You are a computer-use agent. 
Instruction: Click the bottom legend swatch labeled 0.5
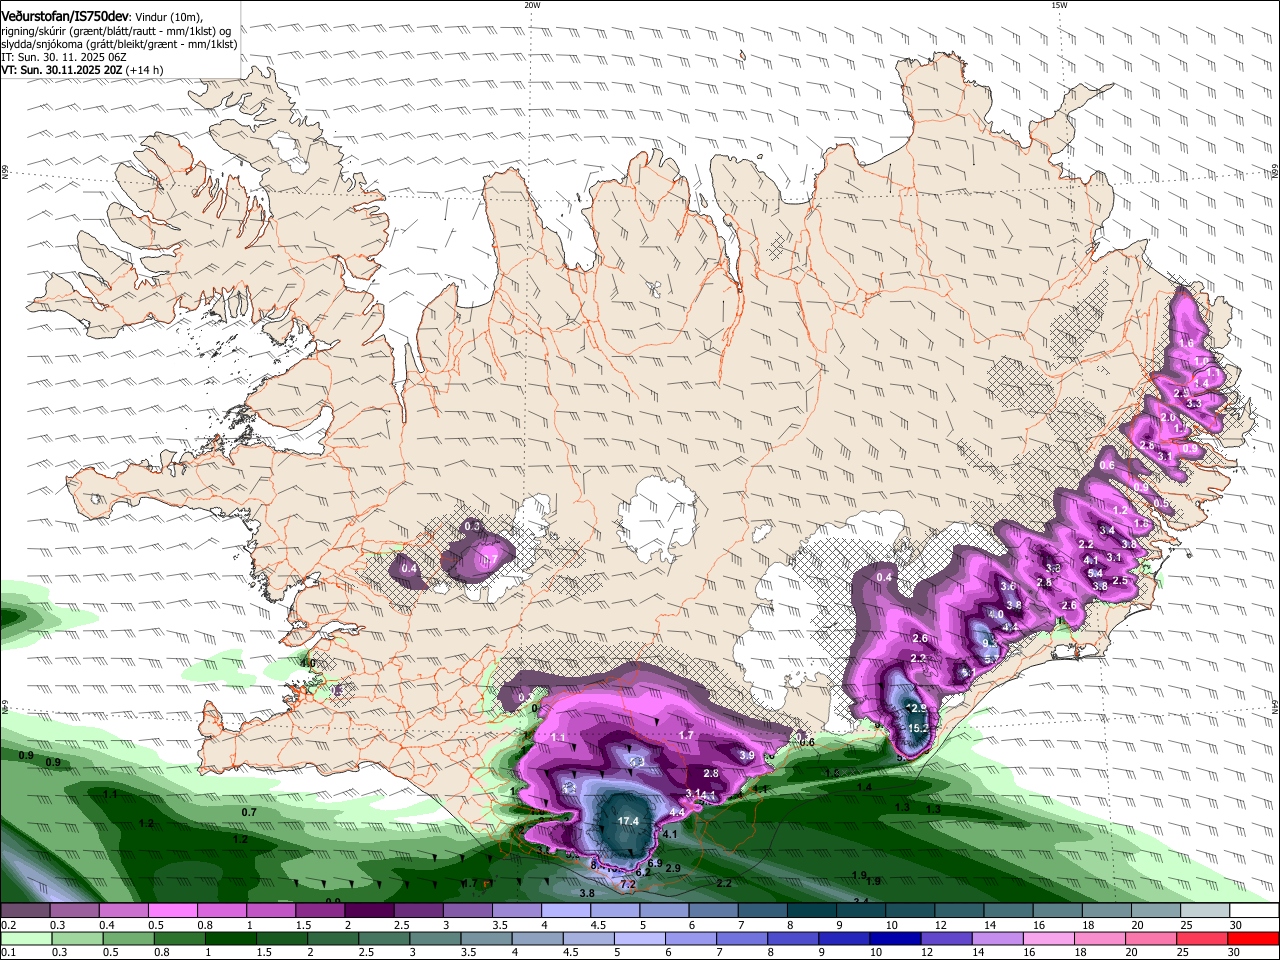point(128,939)
